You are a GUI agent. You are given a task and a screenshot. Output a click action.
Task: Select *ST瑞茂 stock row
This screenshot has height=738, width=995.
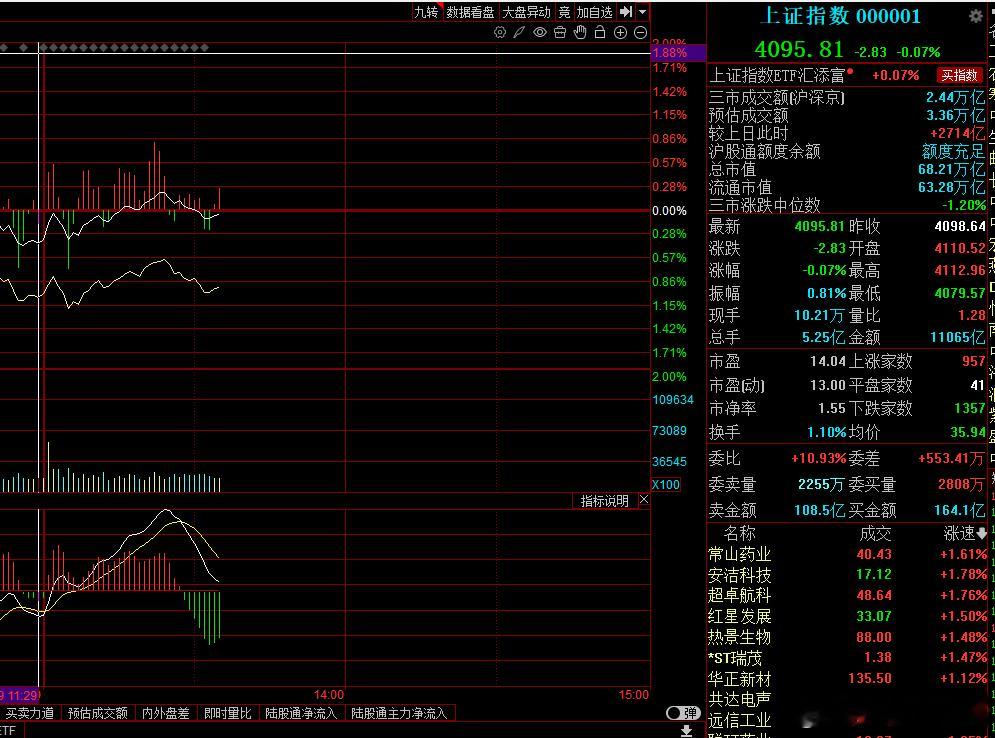pos(848,657)
